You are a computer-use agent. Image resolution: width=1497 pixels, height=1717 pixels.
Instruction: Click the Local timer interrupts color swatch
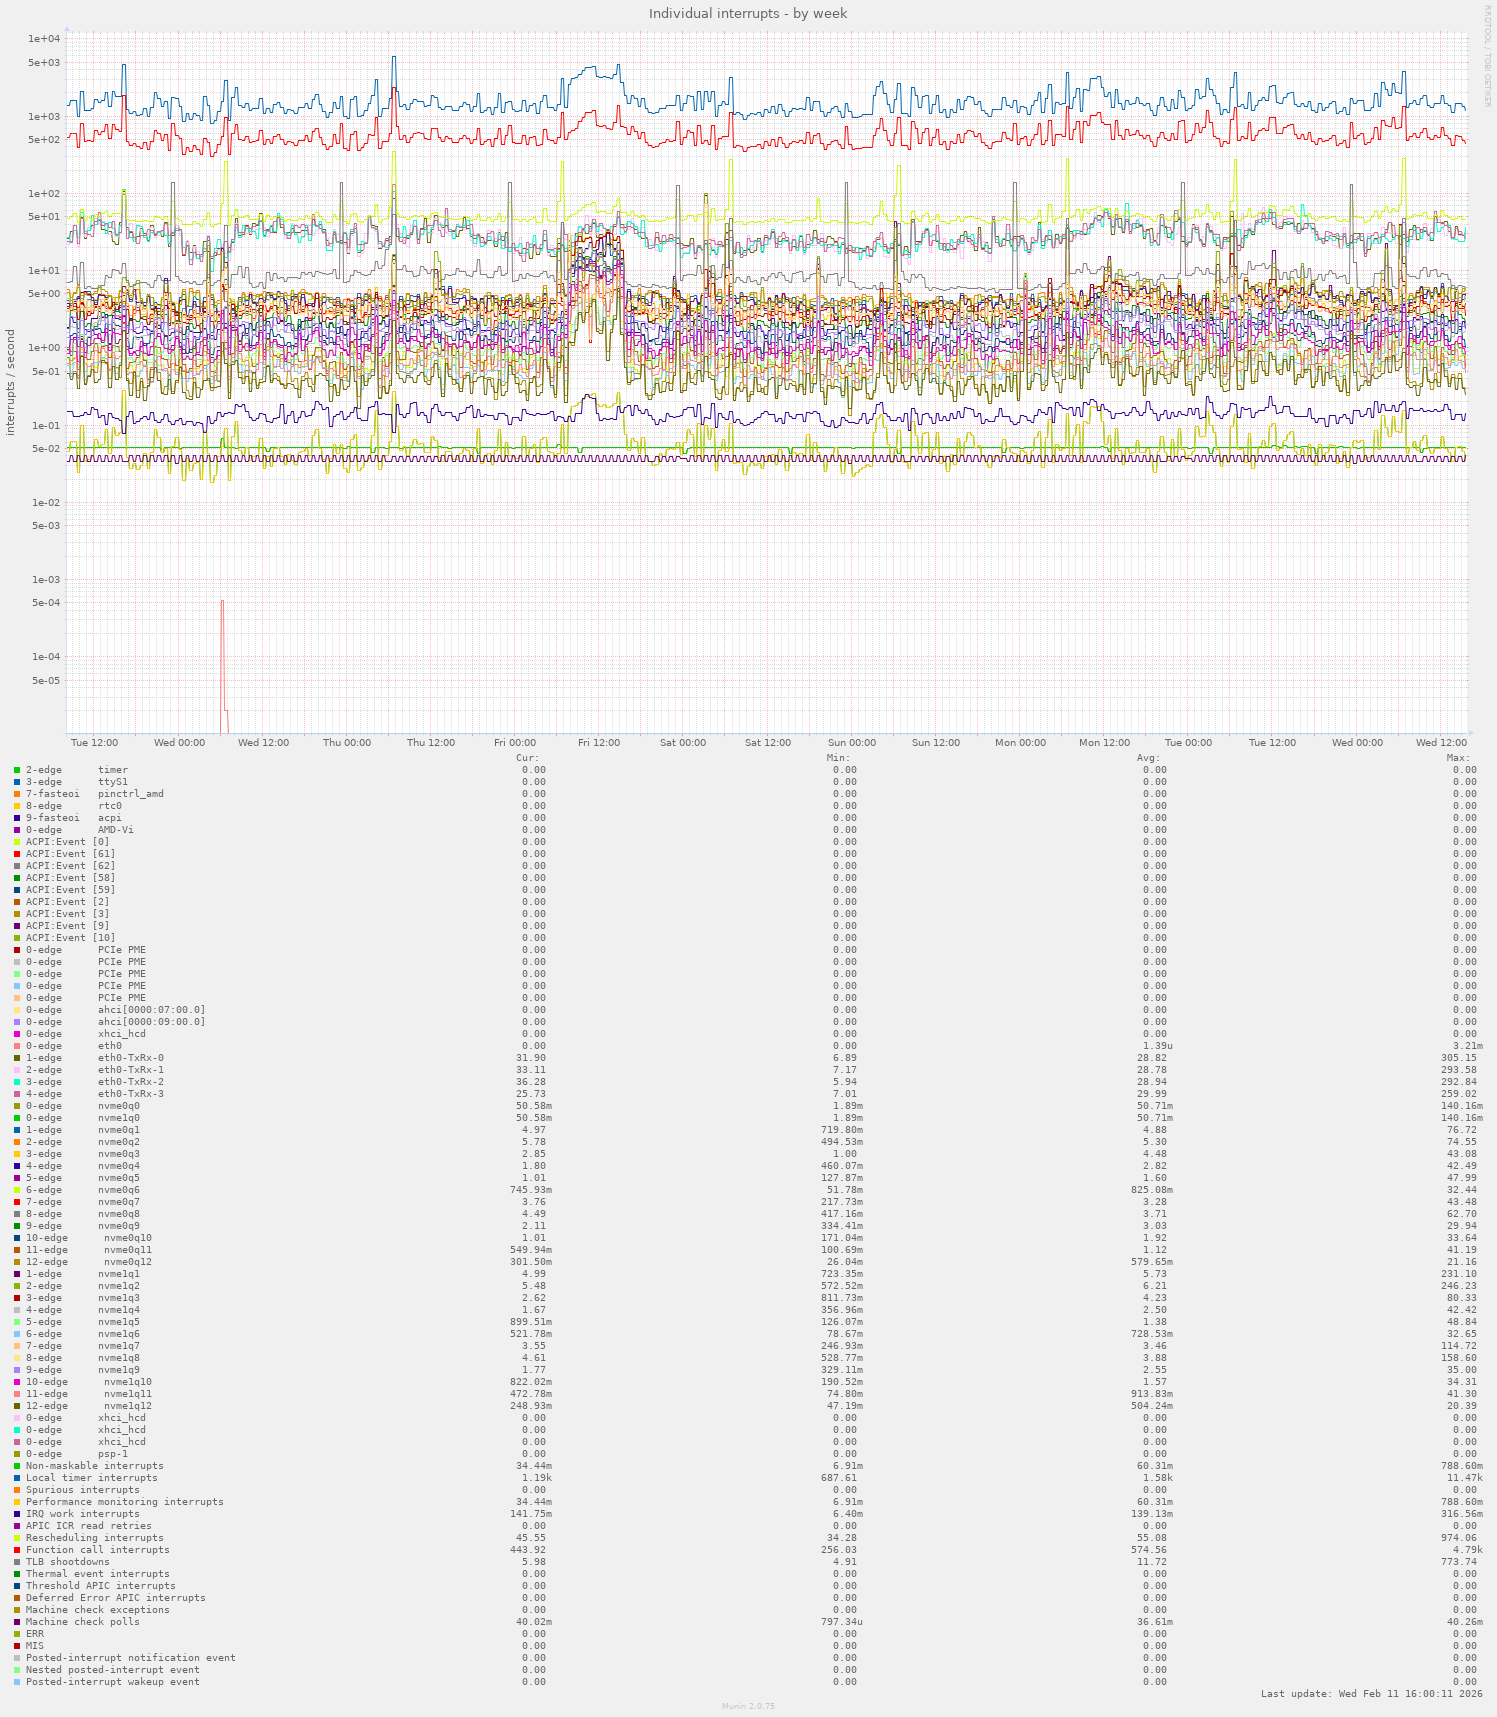[17, 1478]
